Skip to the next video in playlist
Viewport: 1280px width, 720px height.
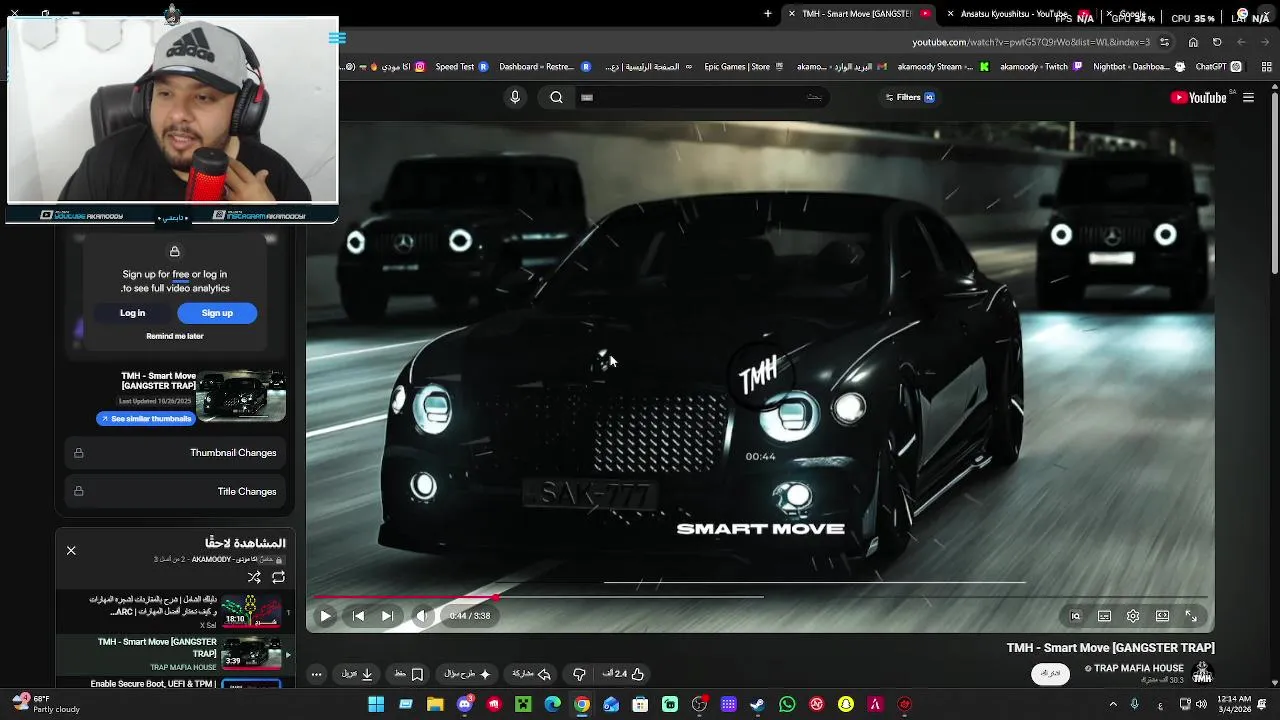click(387, 616)
